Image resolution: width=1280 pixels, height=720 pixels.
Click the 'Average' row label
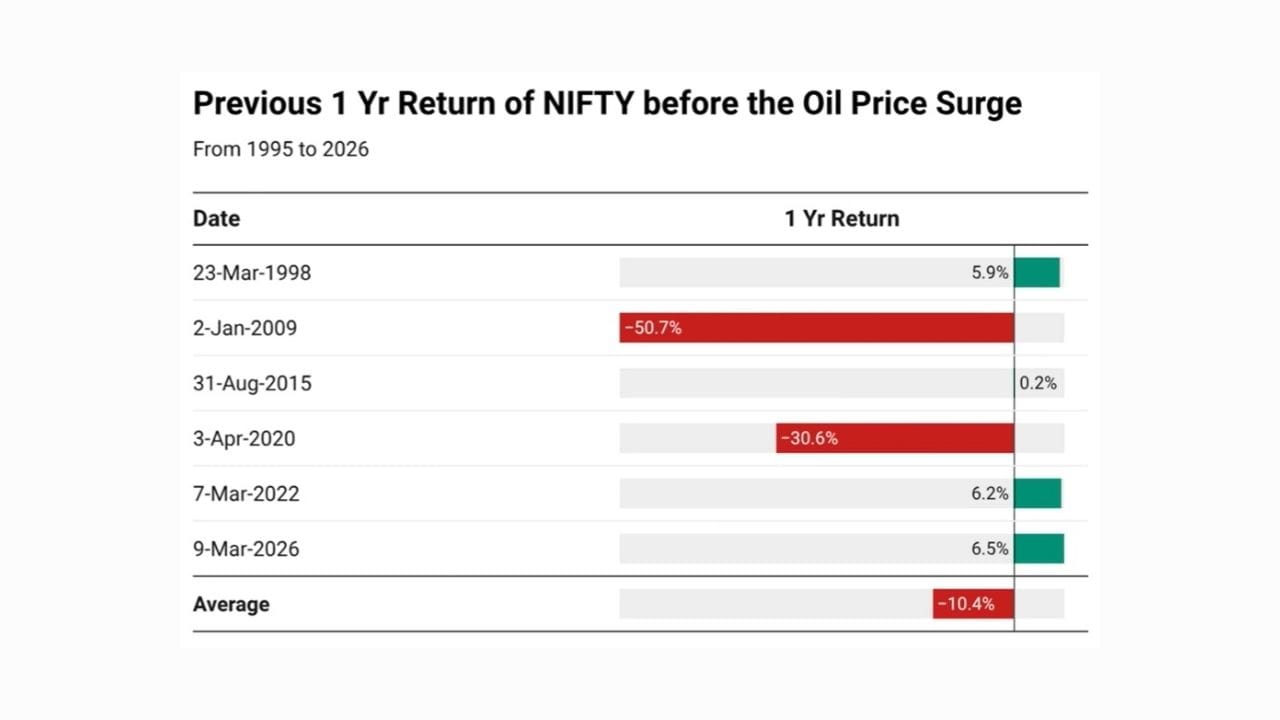(231, 604)
